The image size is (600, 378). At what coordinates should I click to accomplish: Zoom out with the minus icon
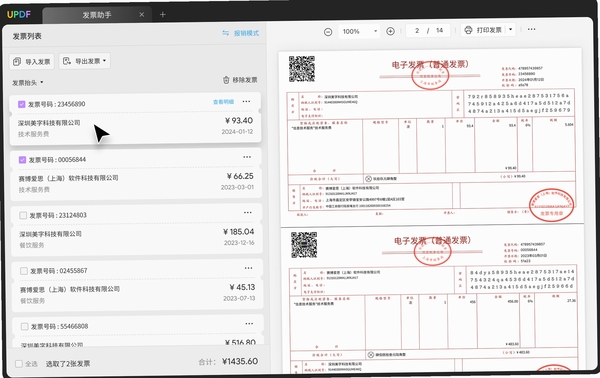(x=328, y=32)
